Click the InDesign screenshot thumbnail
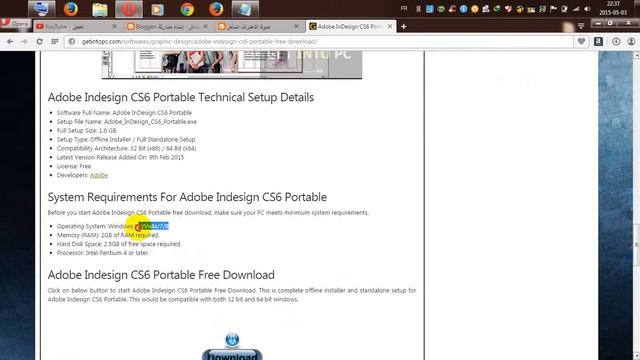This screenshot has width=640, height=360. (x=232, y=64)
